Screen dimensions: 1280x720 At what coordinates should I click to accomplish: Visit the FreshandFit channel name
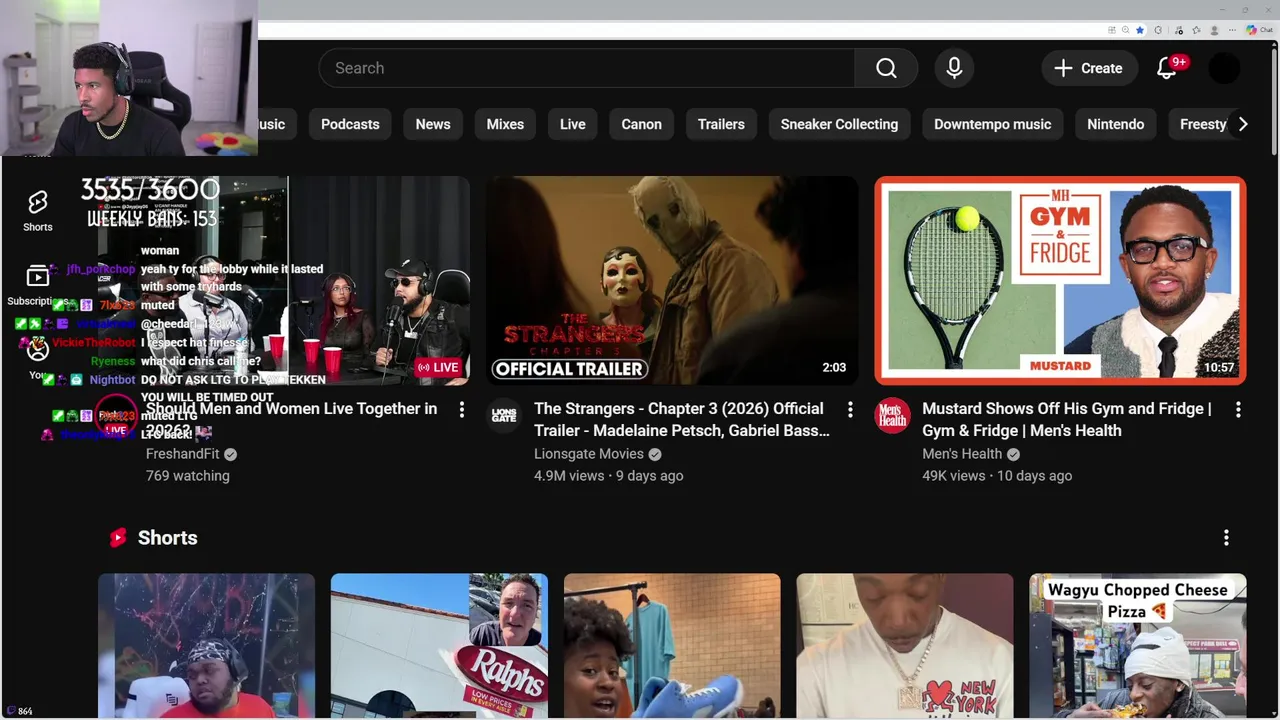(182, 454)
